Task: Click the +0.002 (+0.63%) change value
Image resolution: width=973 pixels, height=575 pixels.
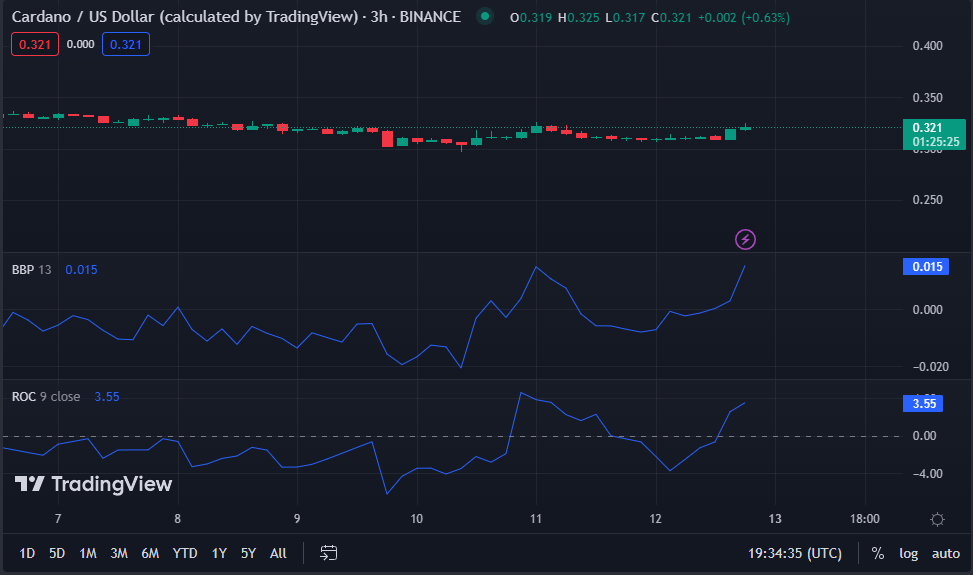Action: pyautogui.click(x=744, y=18)
